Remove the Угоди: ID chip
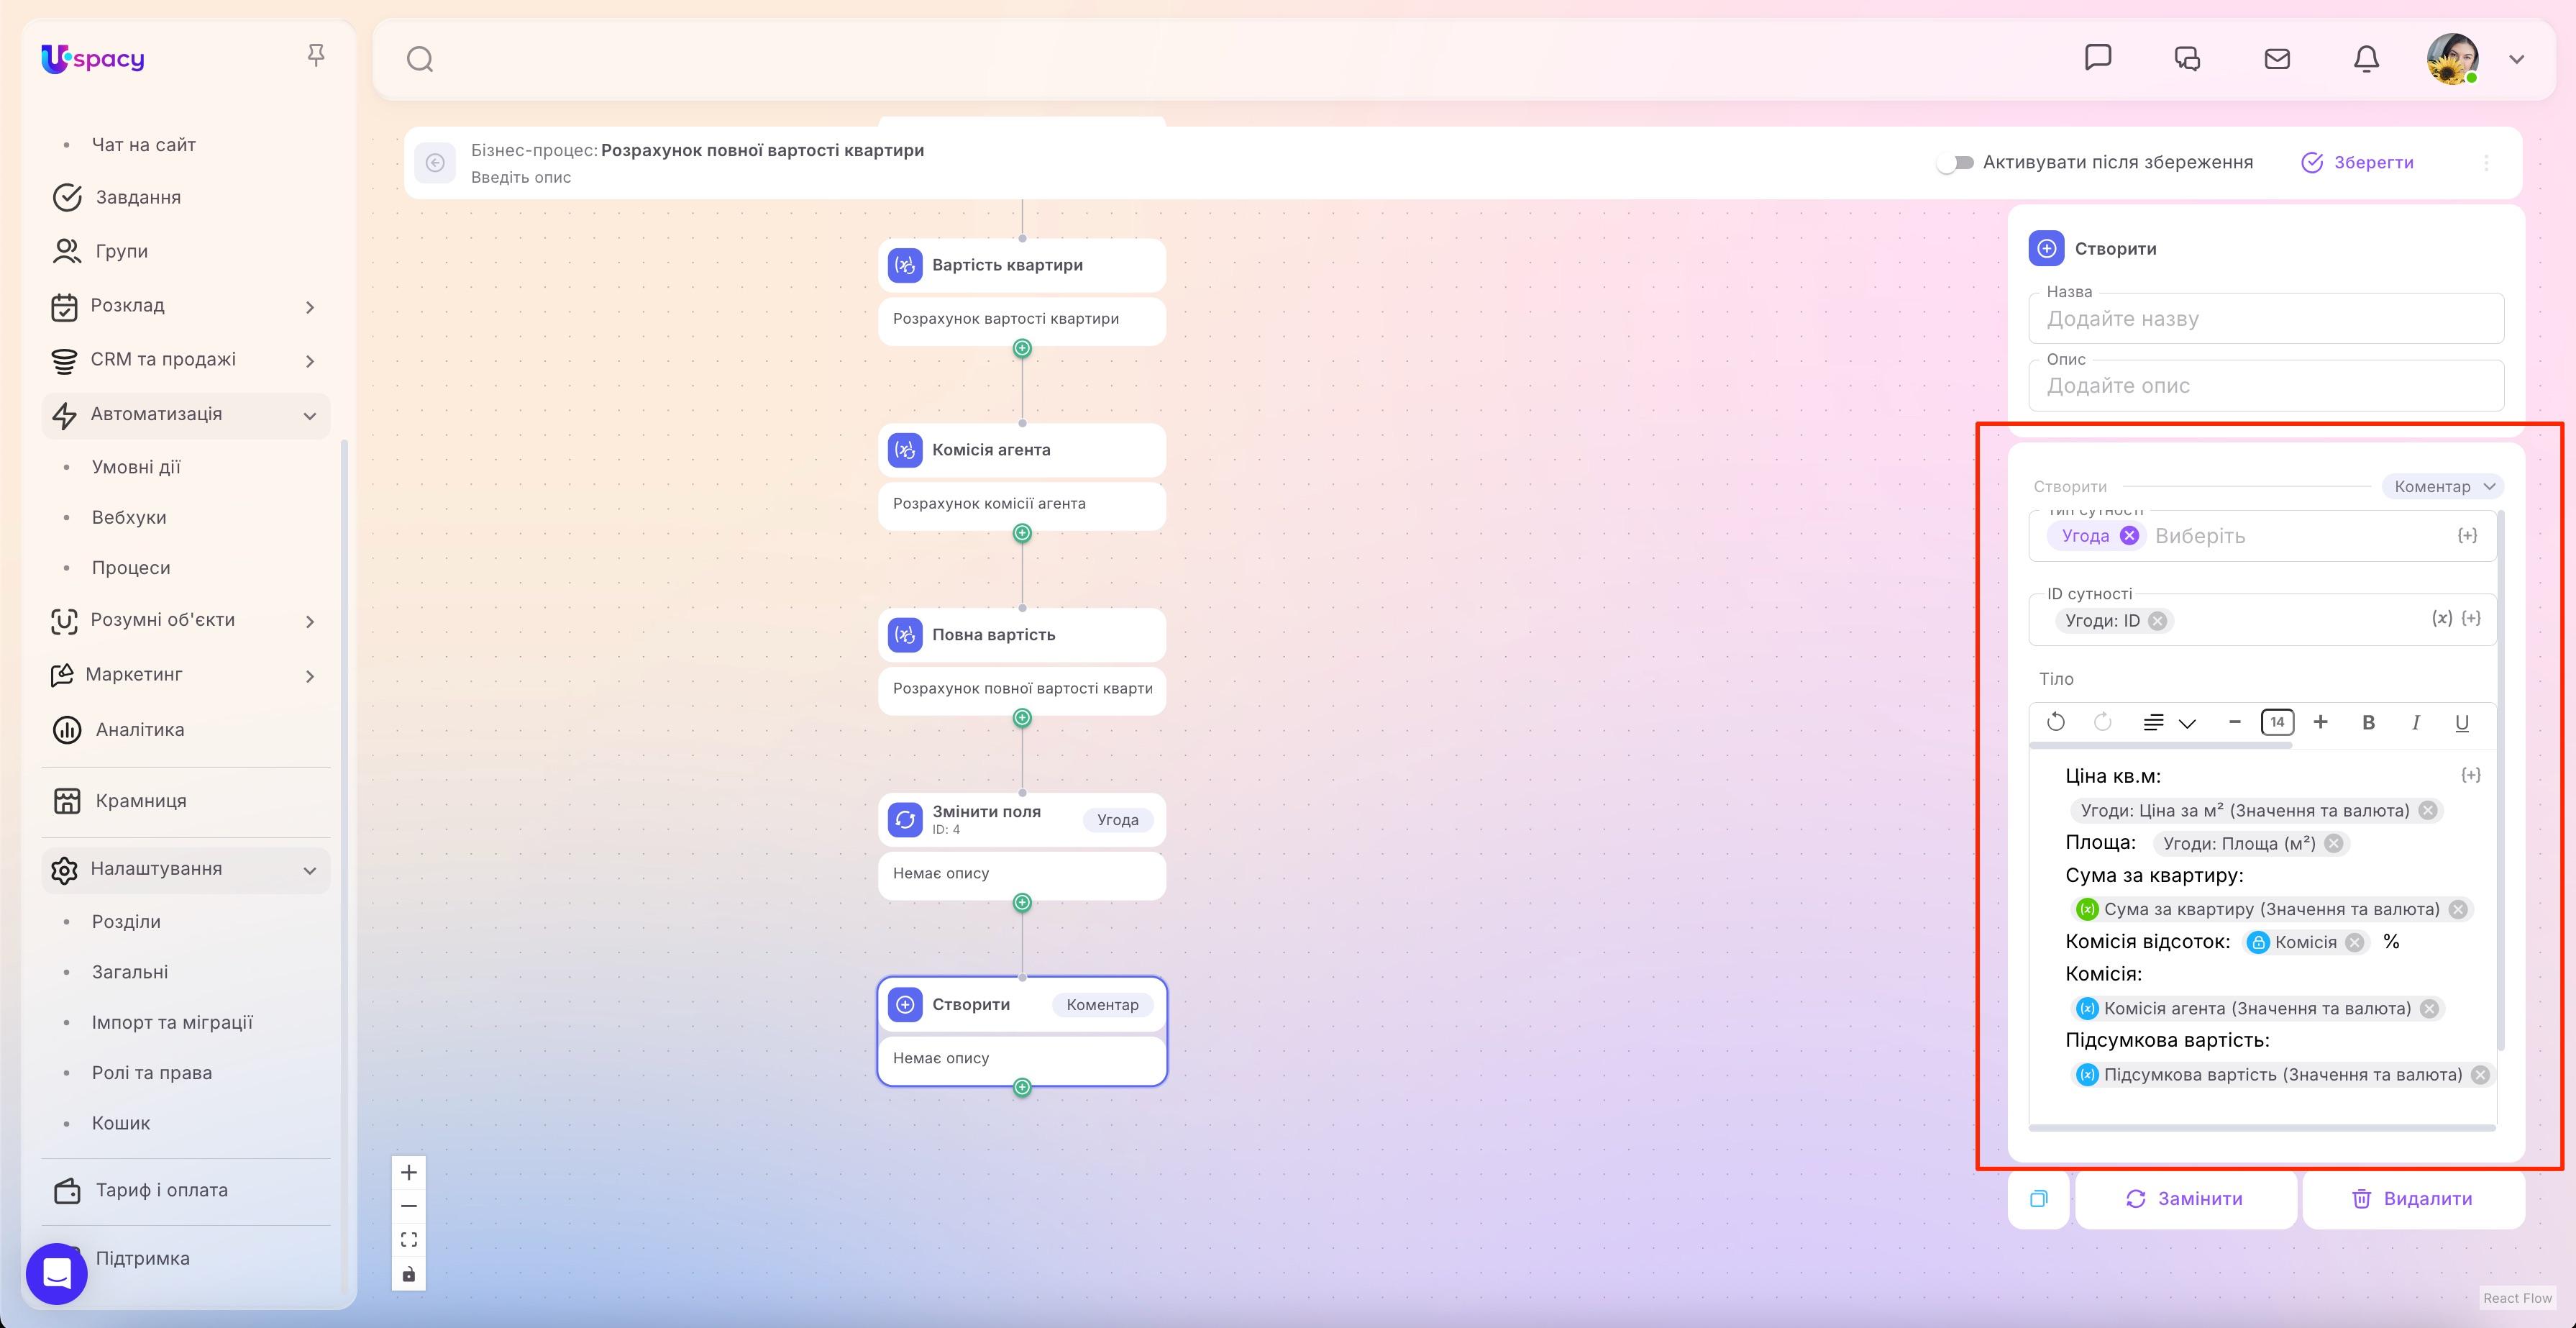2576x1328 pixels. [x=2157, y=621]
